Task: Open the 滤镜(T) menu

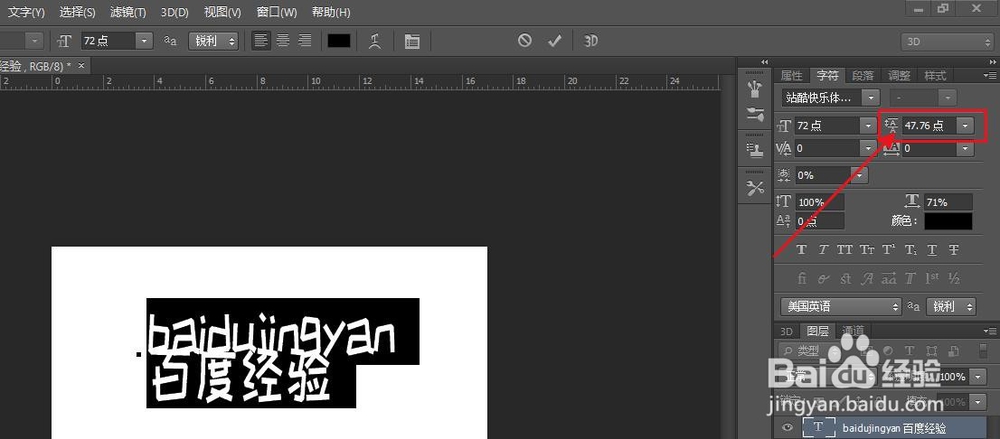Action: [x=128, y=12]
